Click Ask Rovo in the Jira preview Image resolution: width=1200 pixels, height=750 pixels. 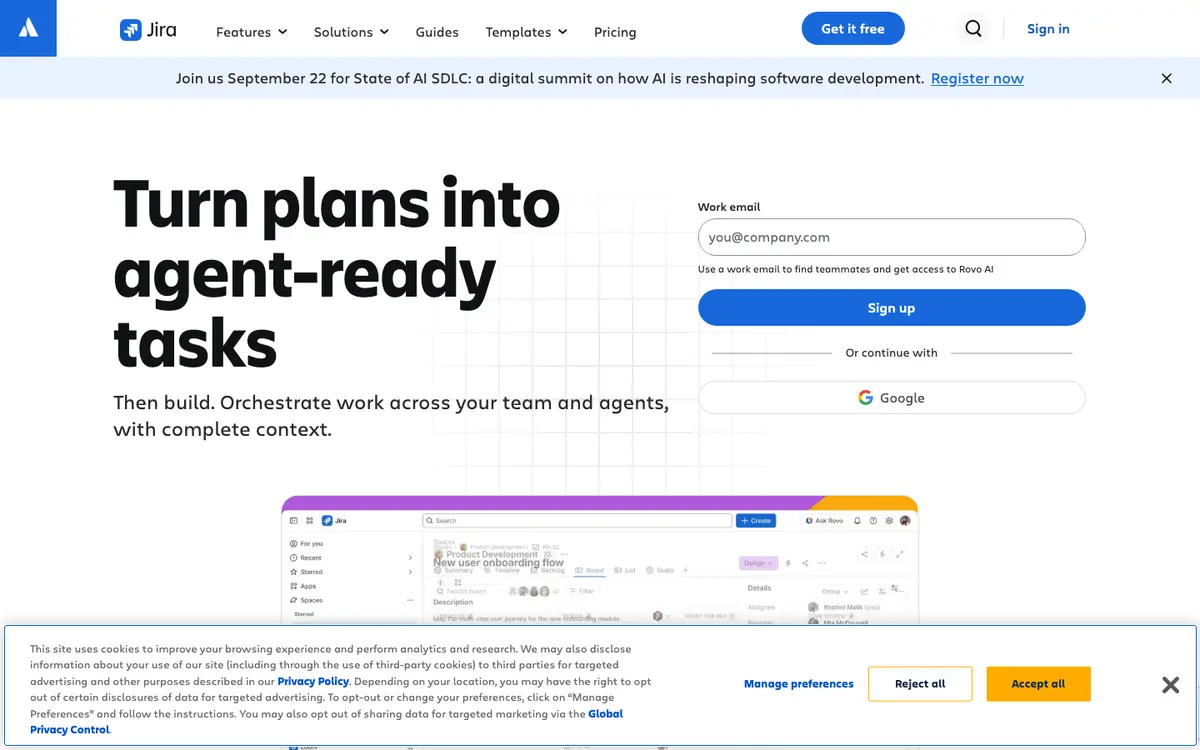[x=823, y=521]
